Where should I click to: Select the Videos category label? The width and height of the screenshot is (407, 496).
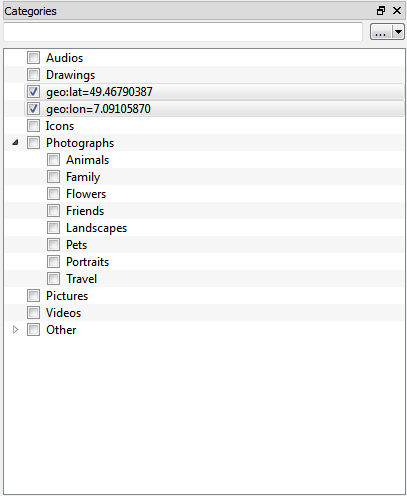point(63,313)
